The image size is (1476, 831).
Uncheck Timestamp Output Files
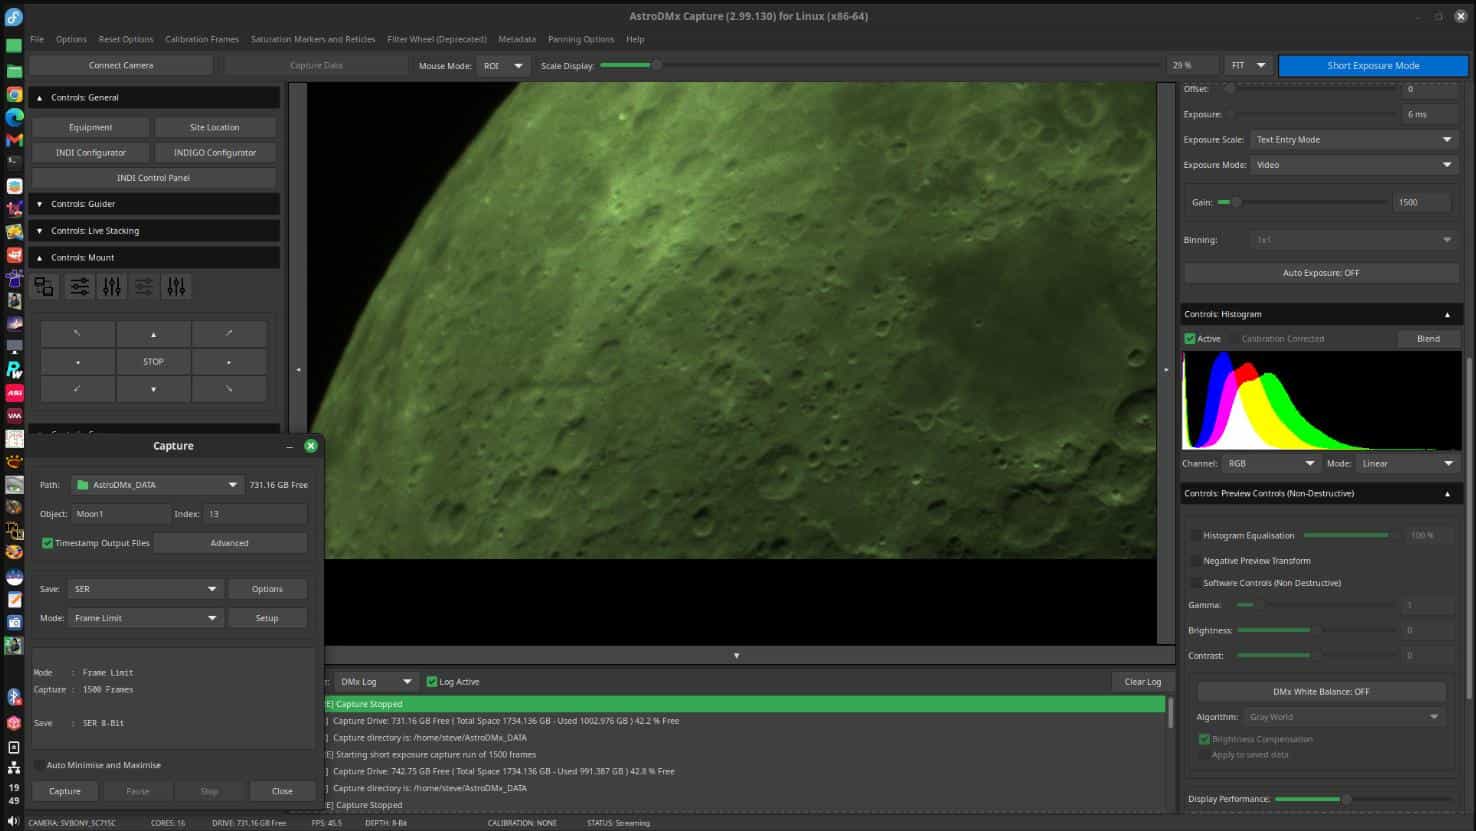point(47,543)
